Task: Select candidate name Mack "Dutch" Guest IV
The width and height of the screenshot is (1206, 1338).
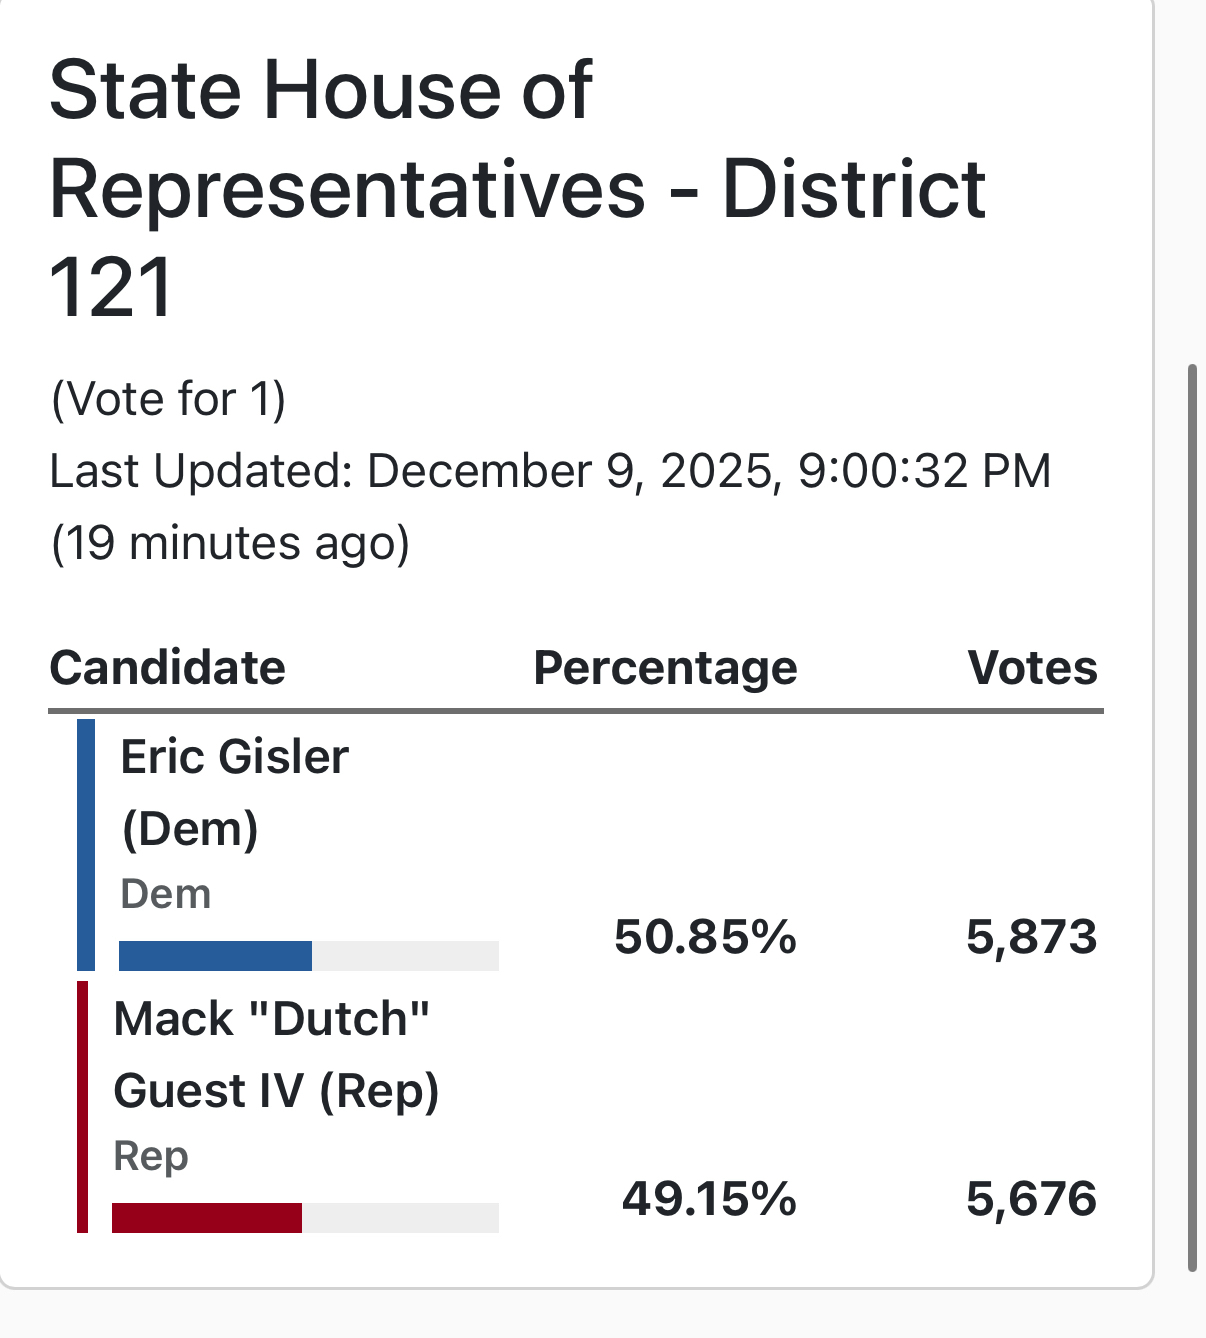Action: pos(275,1054)
